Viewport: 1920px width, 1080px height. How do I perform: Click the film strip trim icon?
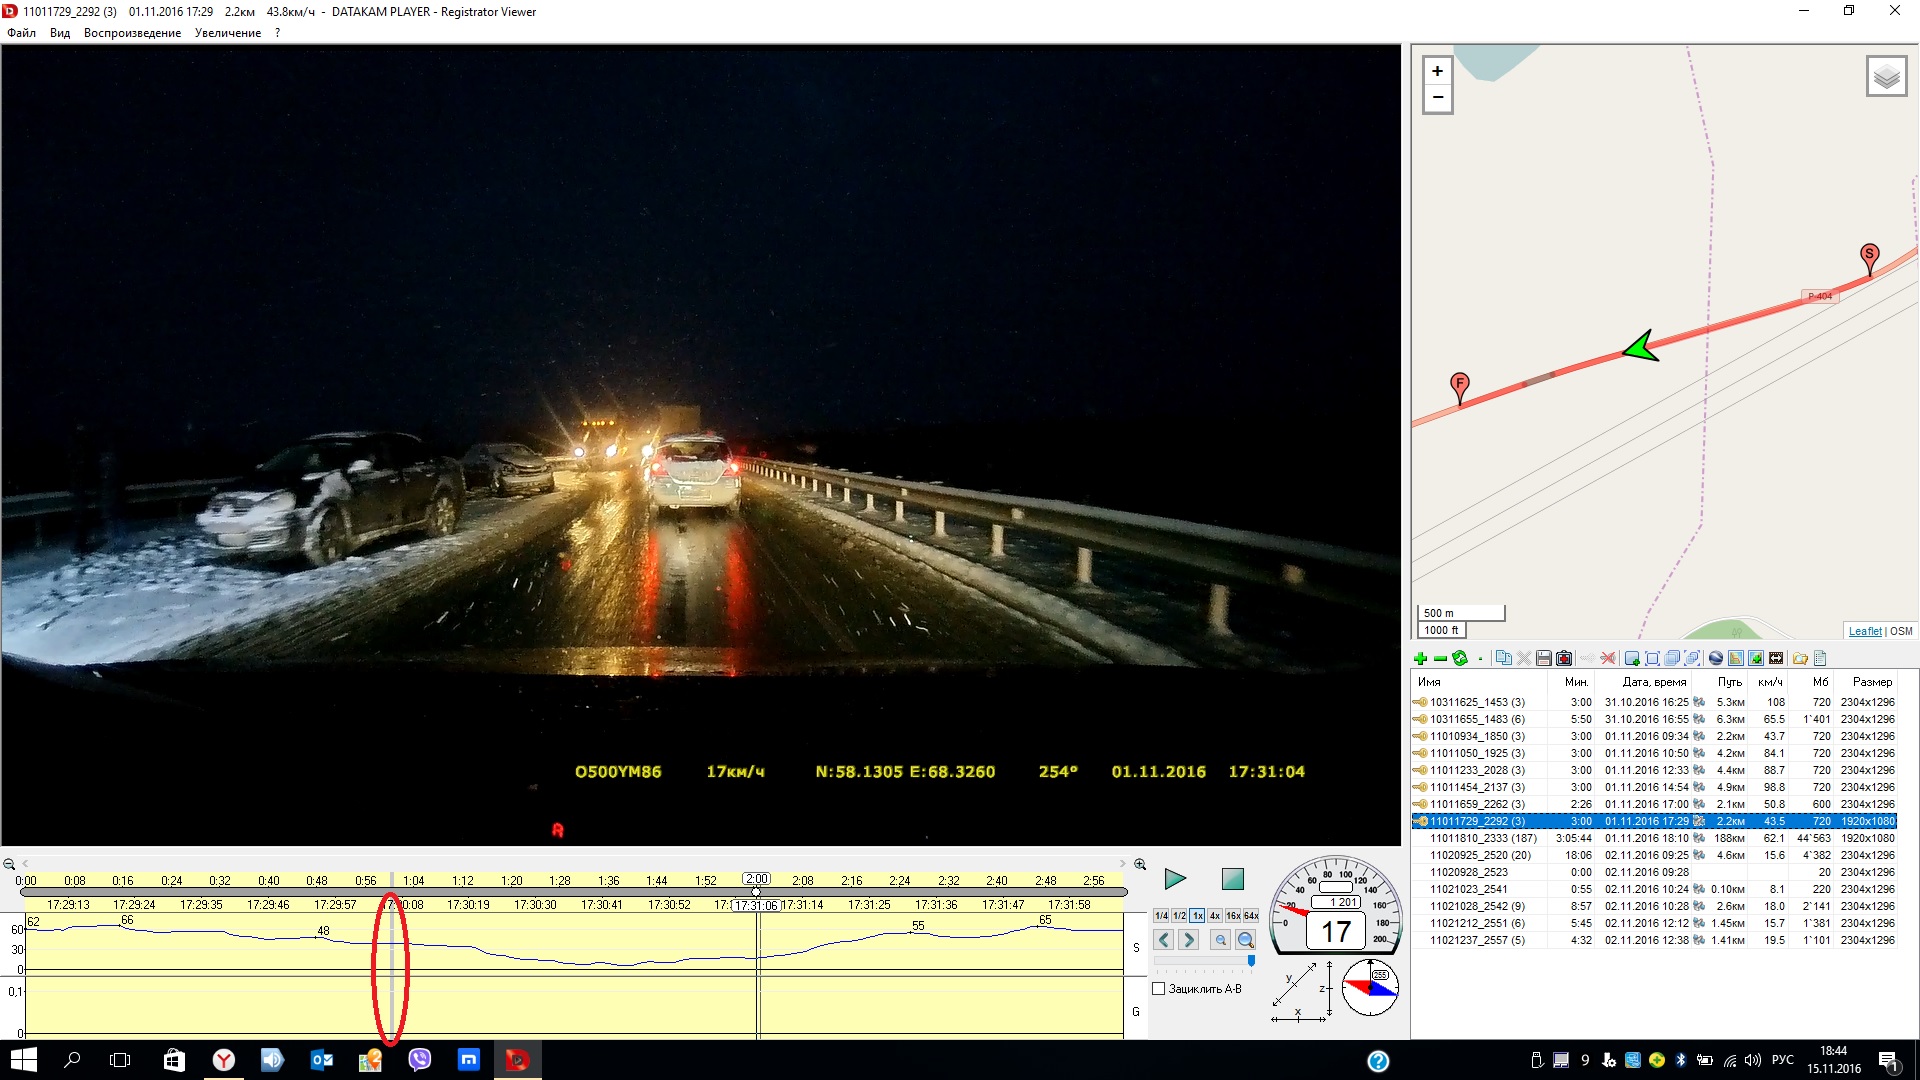pyautogui.click(x=1776, y=658)
